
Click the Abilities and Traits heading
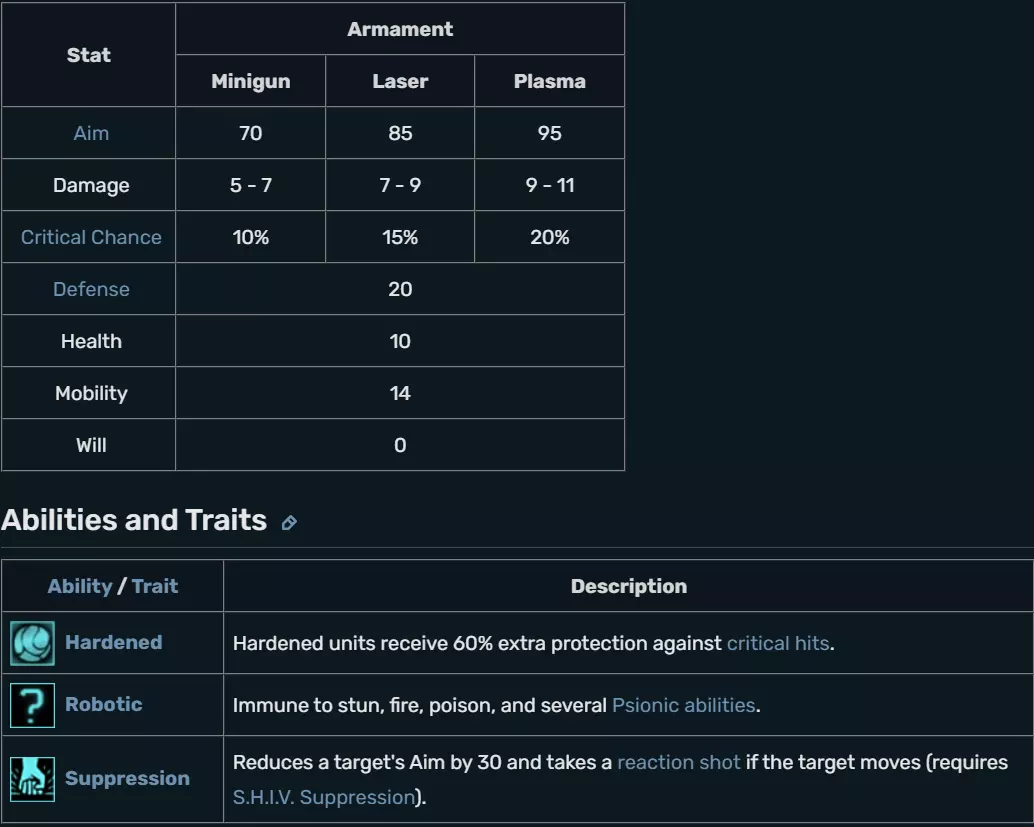[x=134, y=520]
